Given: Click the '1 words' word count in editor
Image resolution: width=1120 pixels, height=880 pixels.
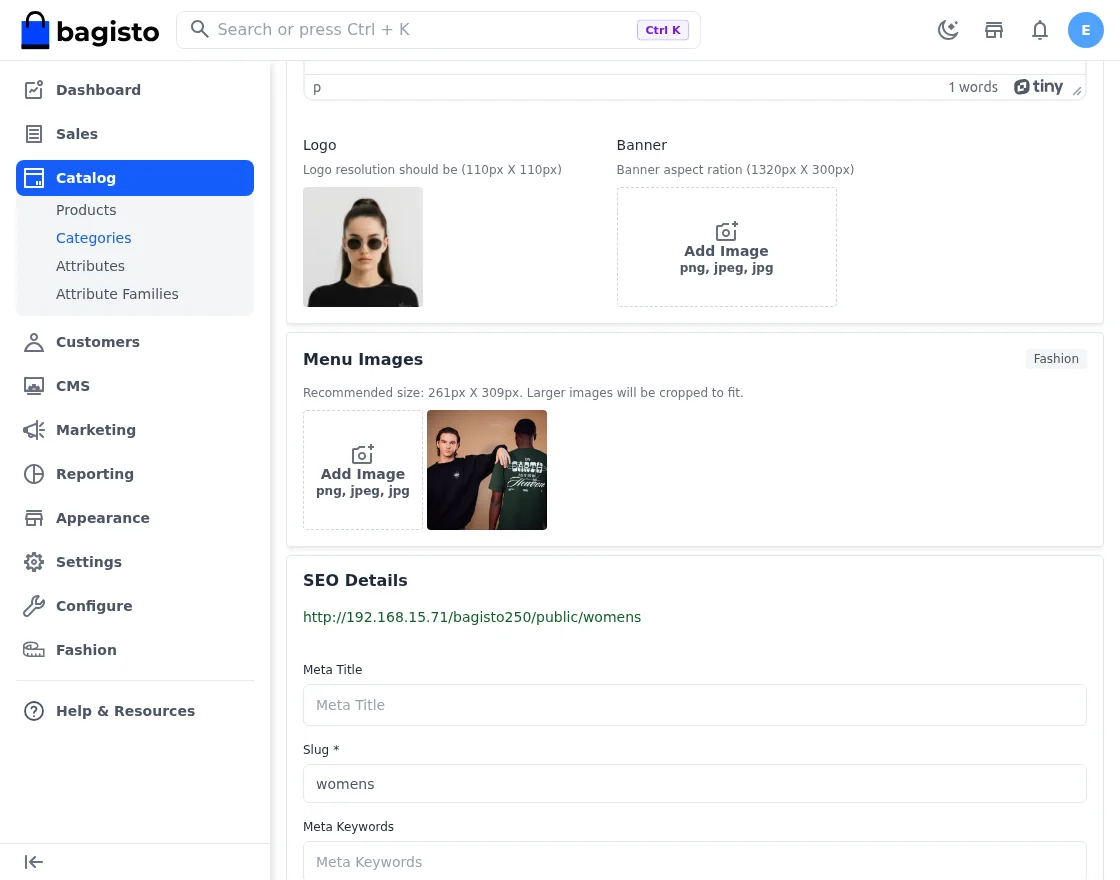Looking at the screenshot, I should coord(973,87).
